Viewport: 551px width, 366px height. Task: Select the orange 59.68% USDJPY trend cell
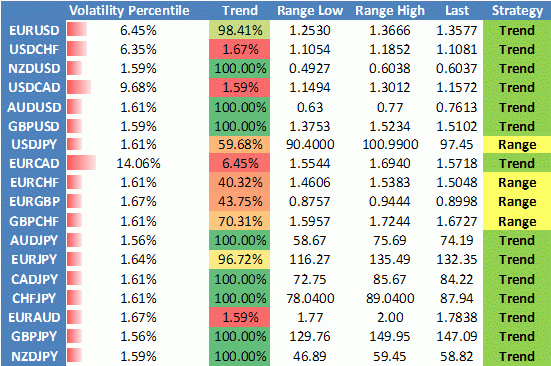pos(240,144)
